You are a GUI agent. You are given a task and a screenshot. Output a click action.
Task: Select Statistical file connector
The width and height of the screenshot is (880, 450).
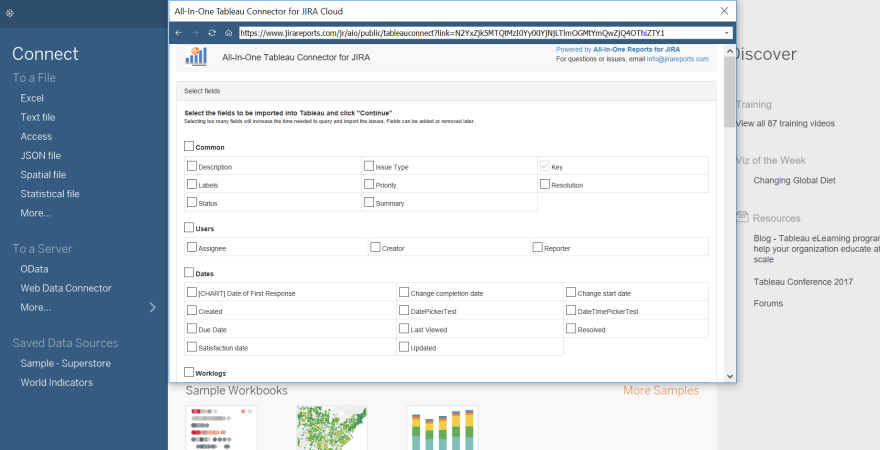pyautogui.click(x=50, y=194)
